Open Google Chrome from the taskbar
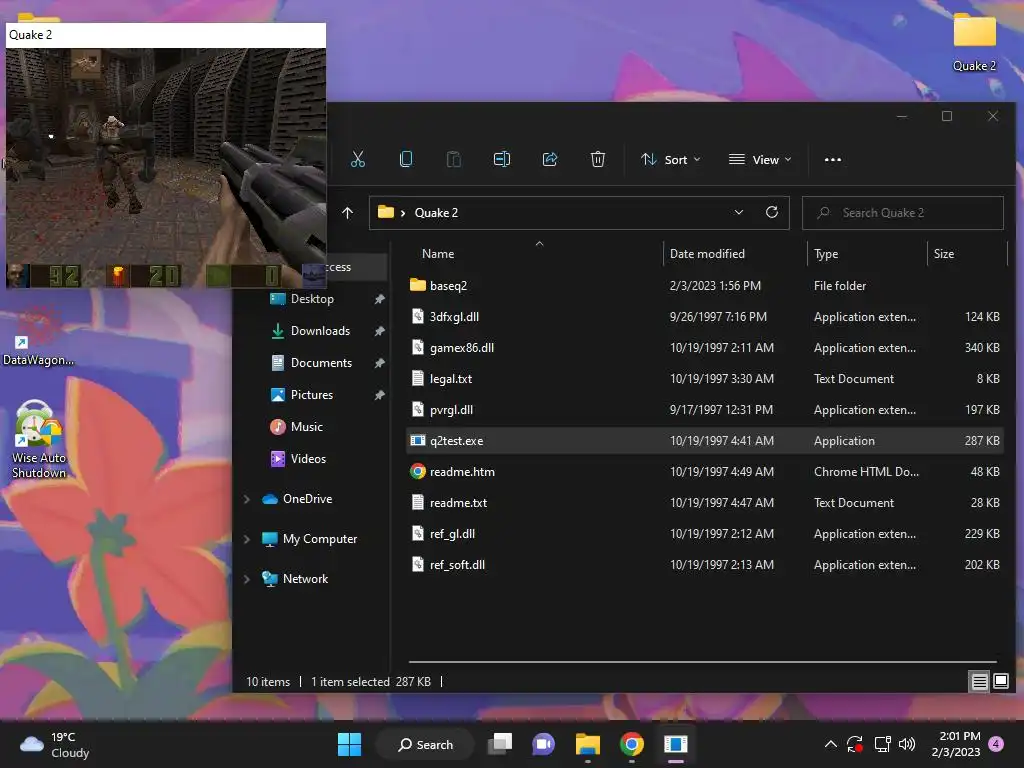 [x=632, y=744]
